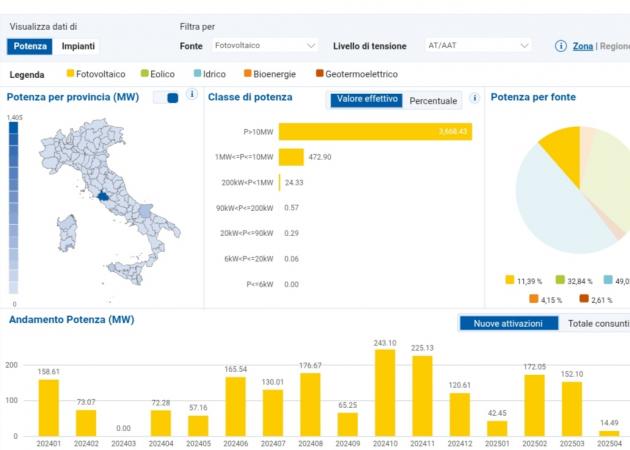Screen dimensions: 630x450
Task: Toggle the province map view switch
Action: pyautogui.click(x=166, y=98)
